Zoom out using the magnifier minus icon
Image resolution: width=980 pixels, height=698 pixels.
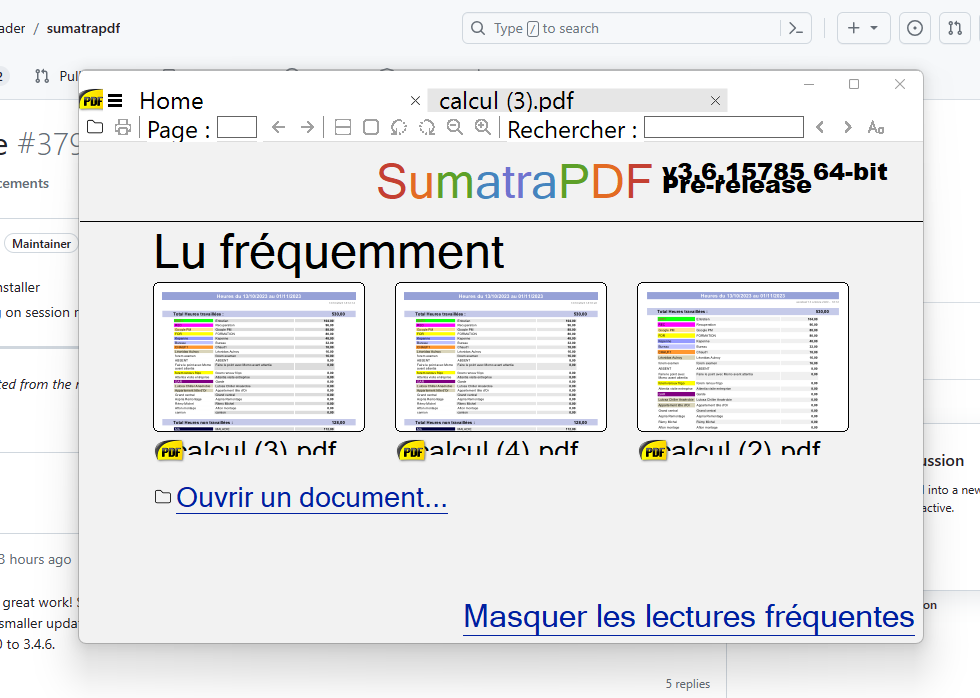click(455, 127)
